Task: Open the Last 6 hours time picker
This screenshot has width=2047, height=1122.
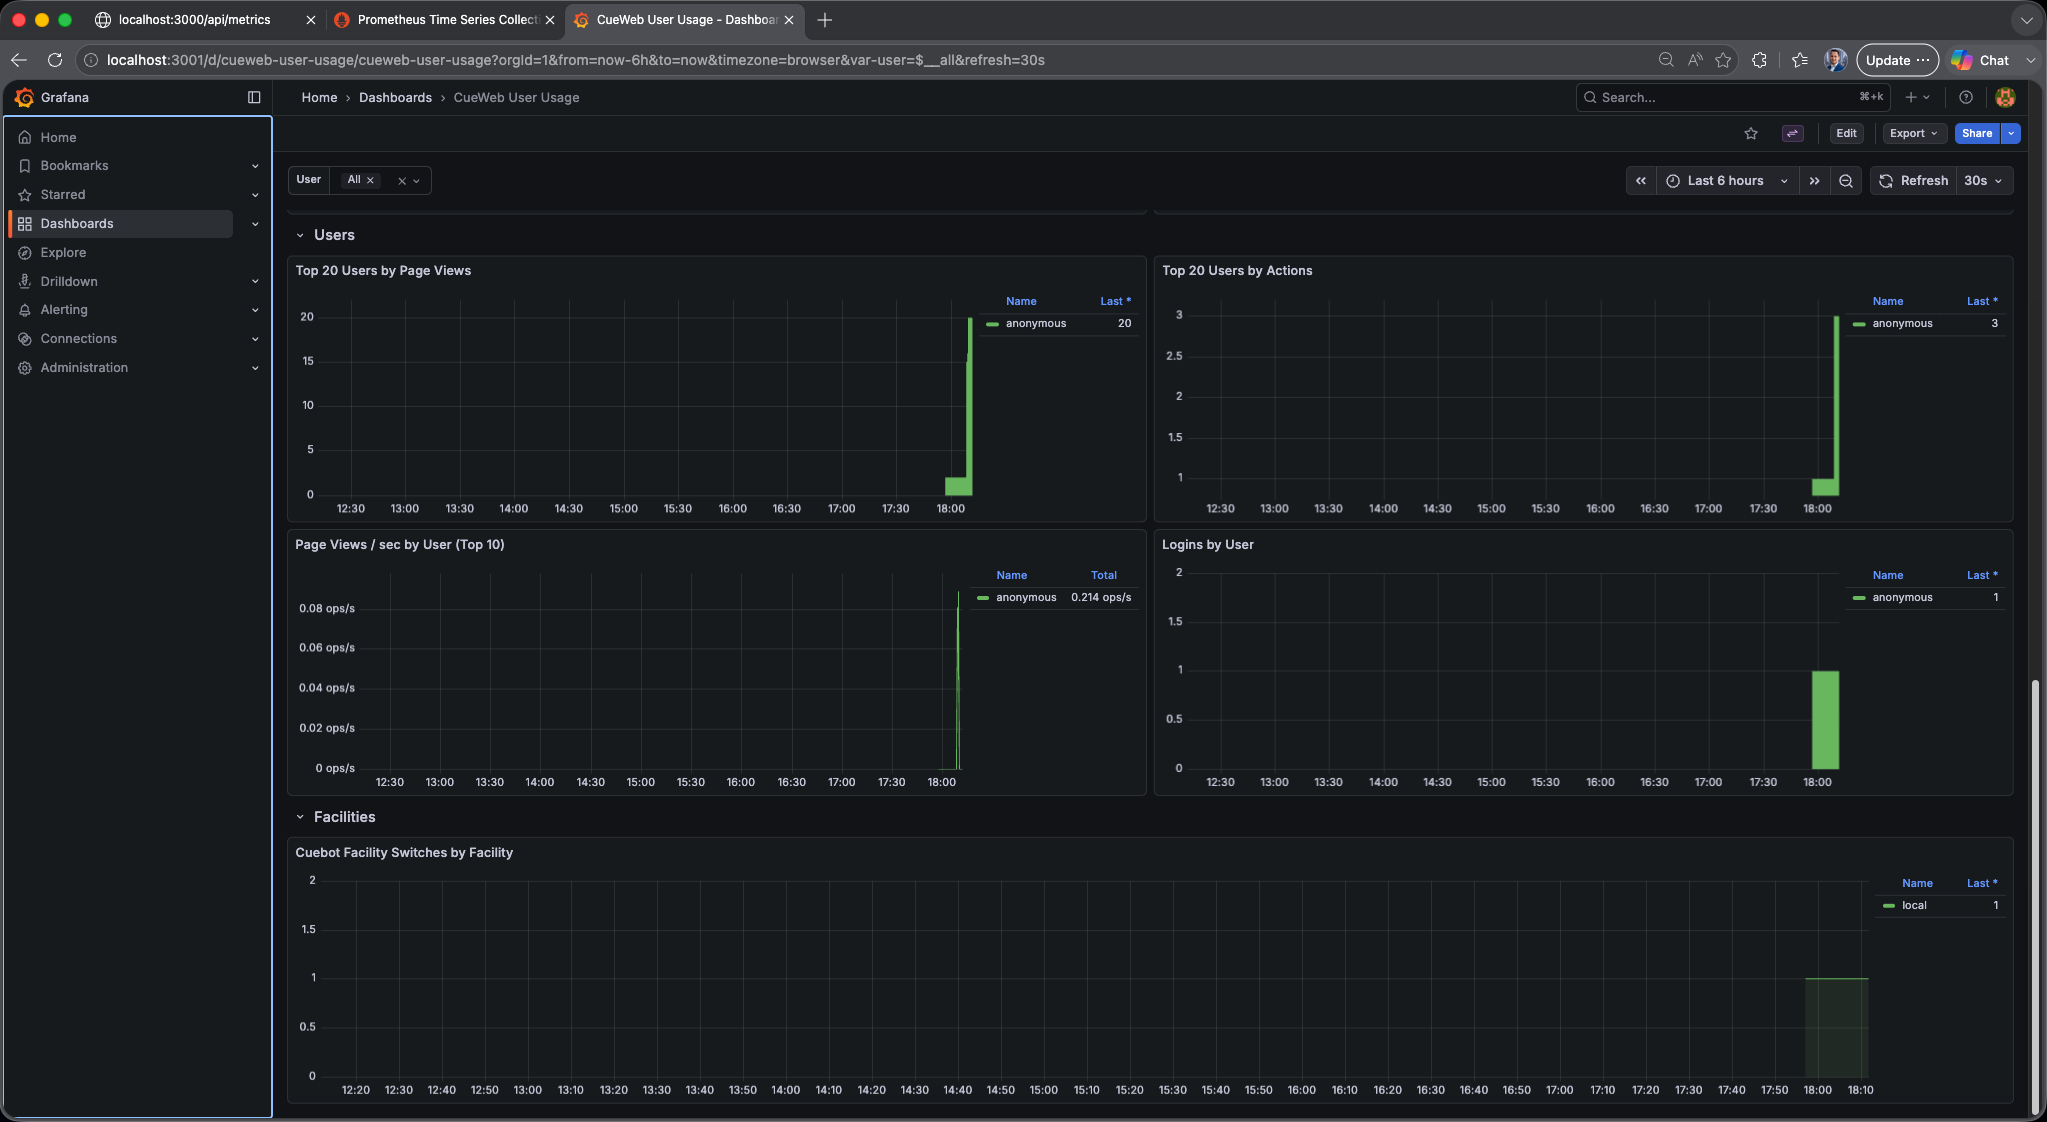Action: coord(1728,181)
